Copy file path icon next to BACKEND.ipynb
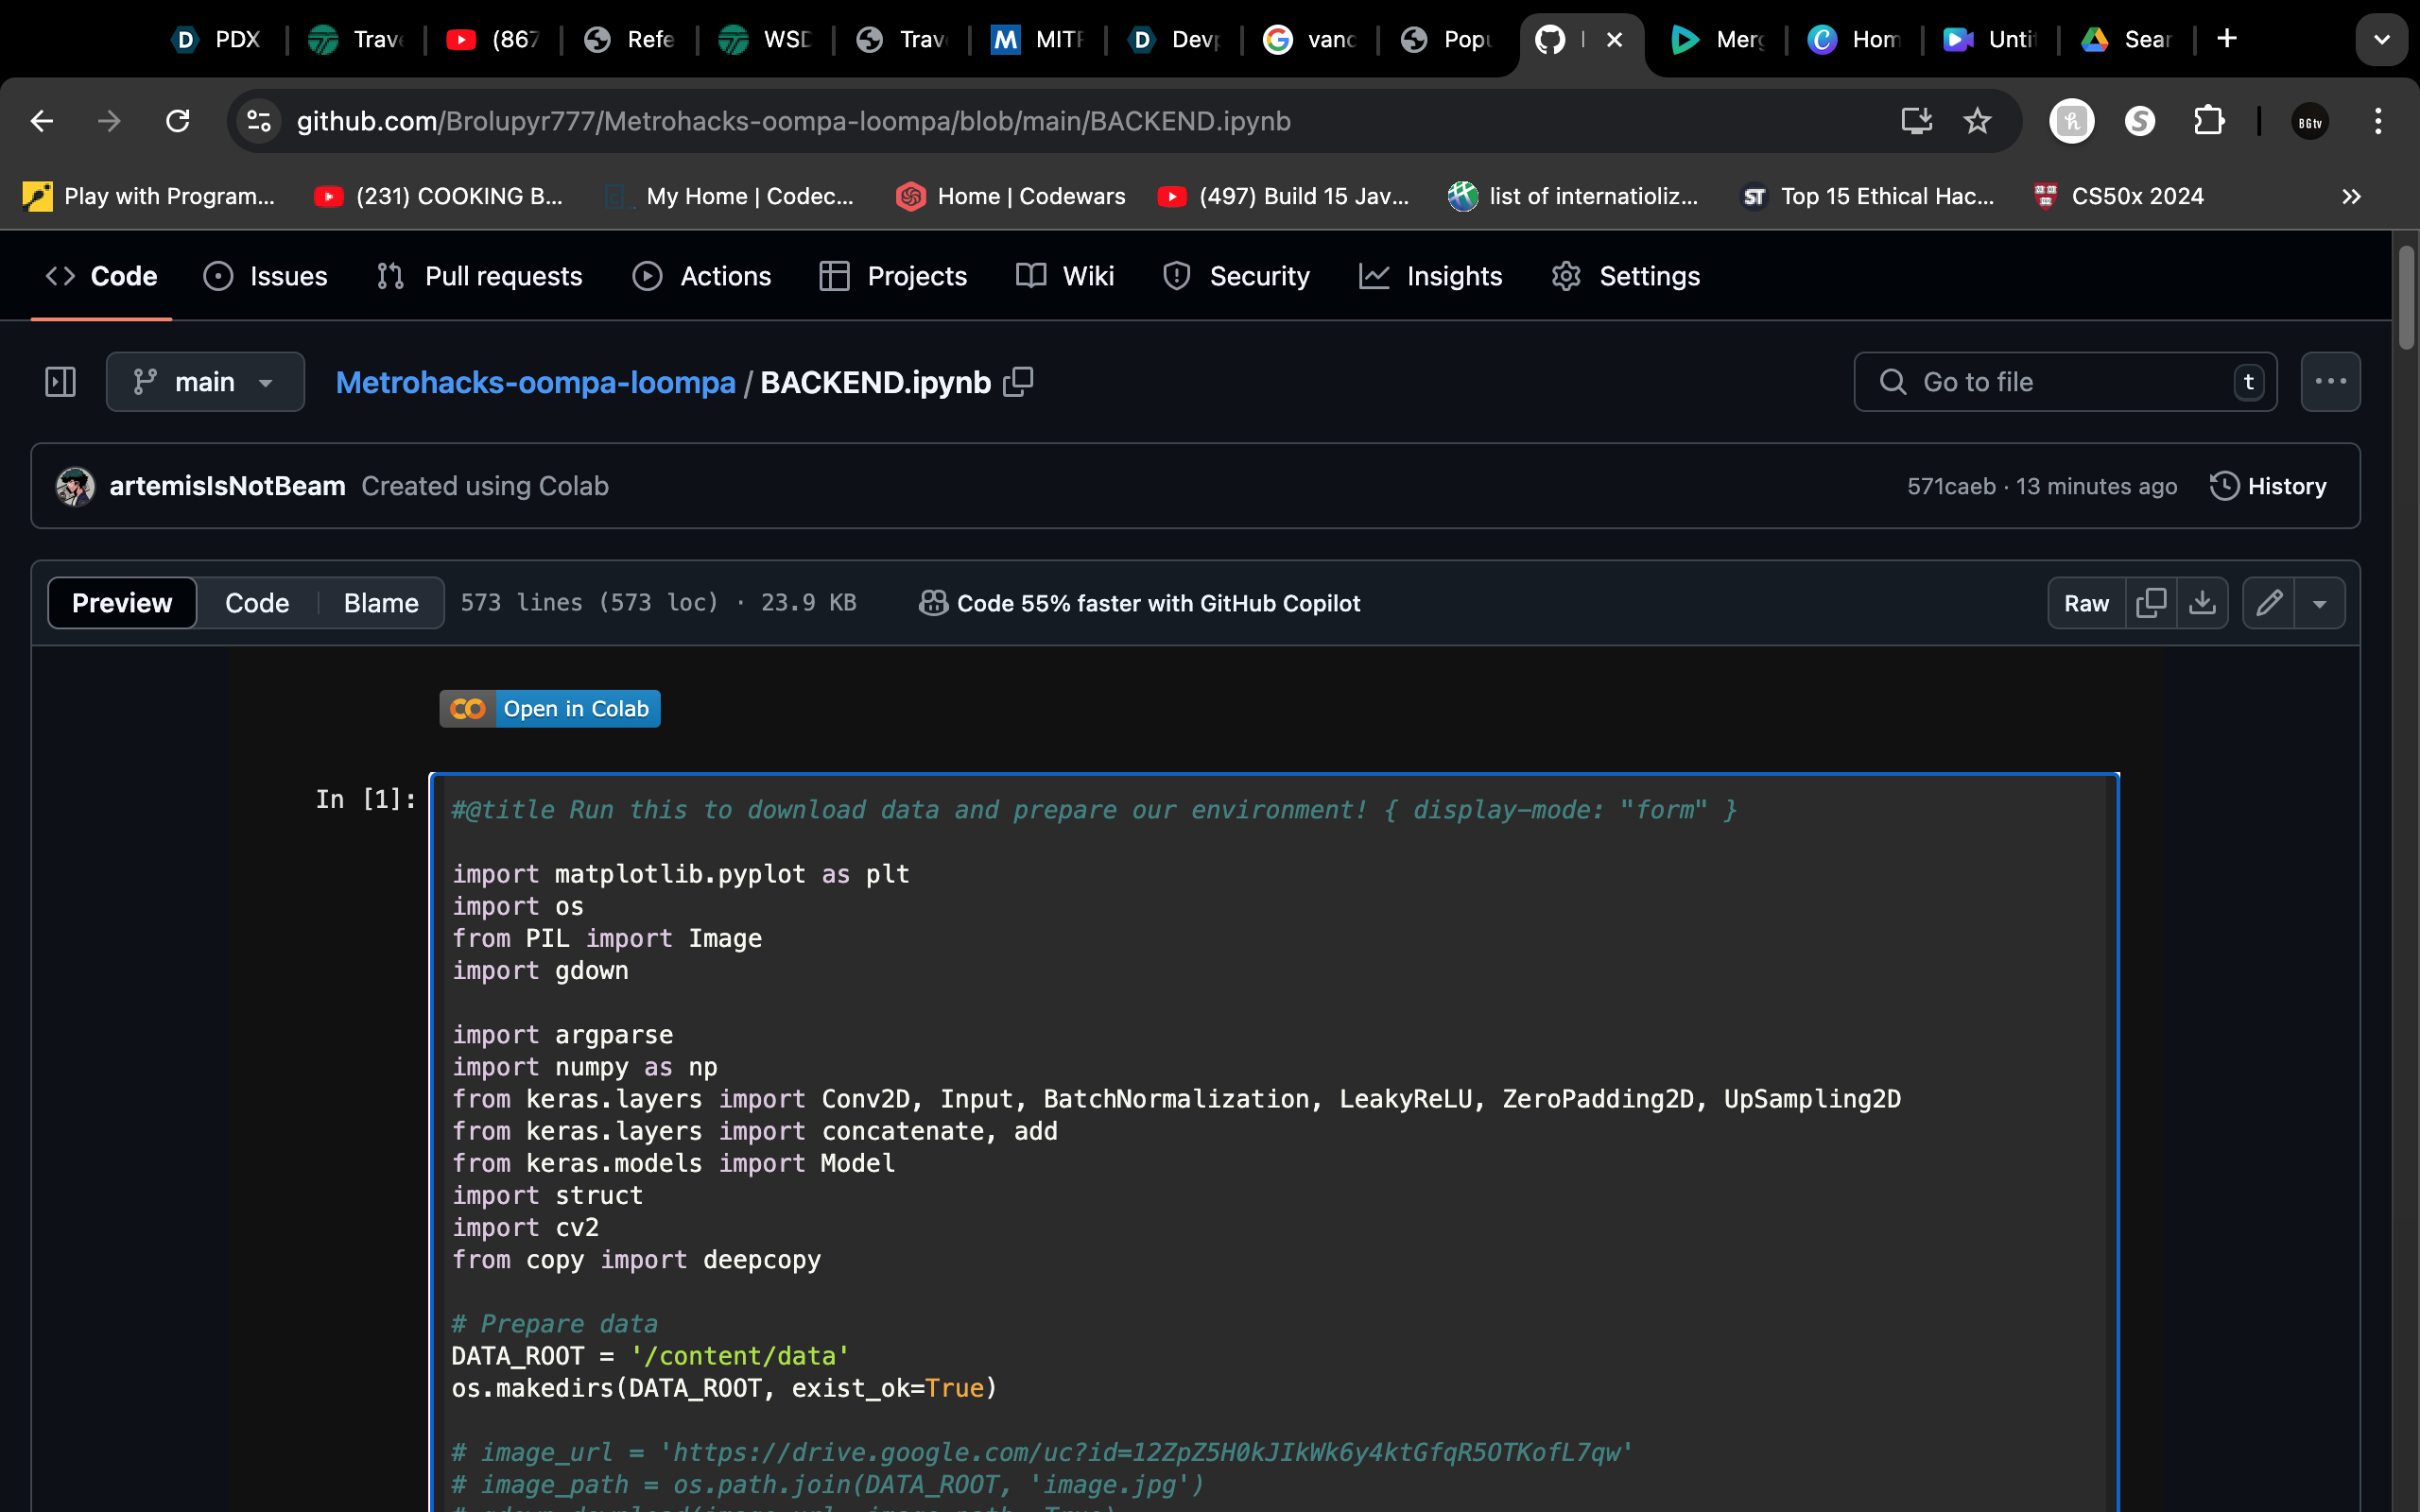The height and width of the screenshot is (1512, 2420). point(1018,382)
